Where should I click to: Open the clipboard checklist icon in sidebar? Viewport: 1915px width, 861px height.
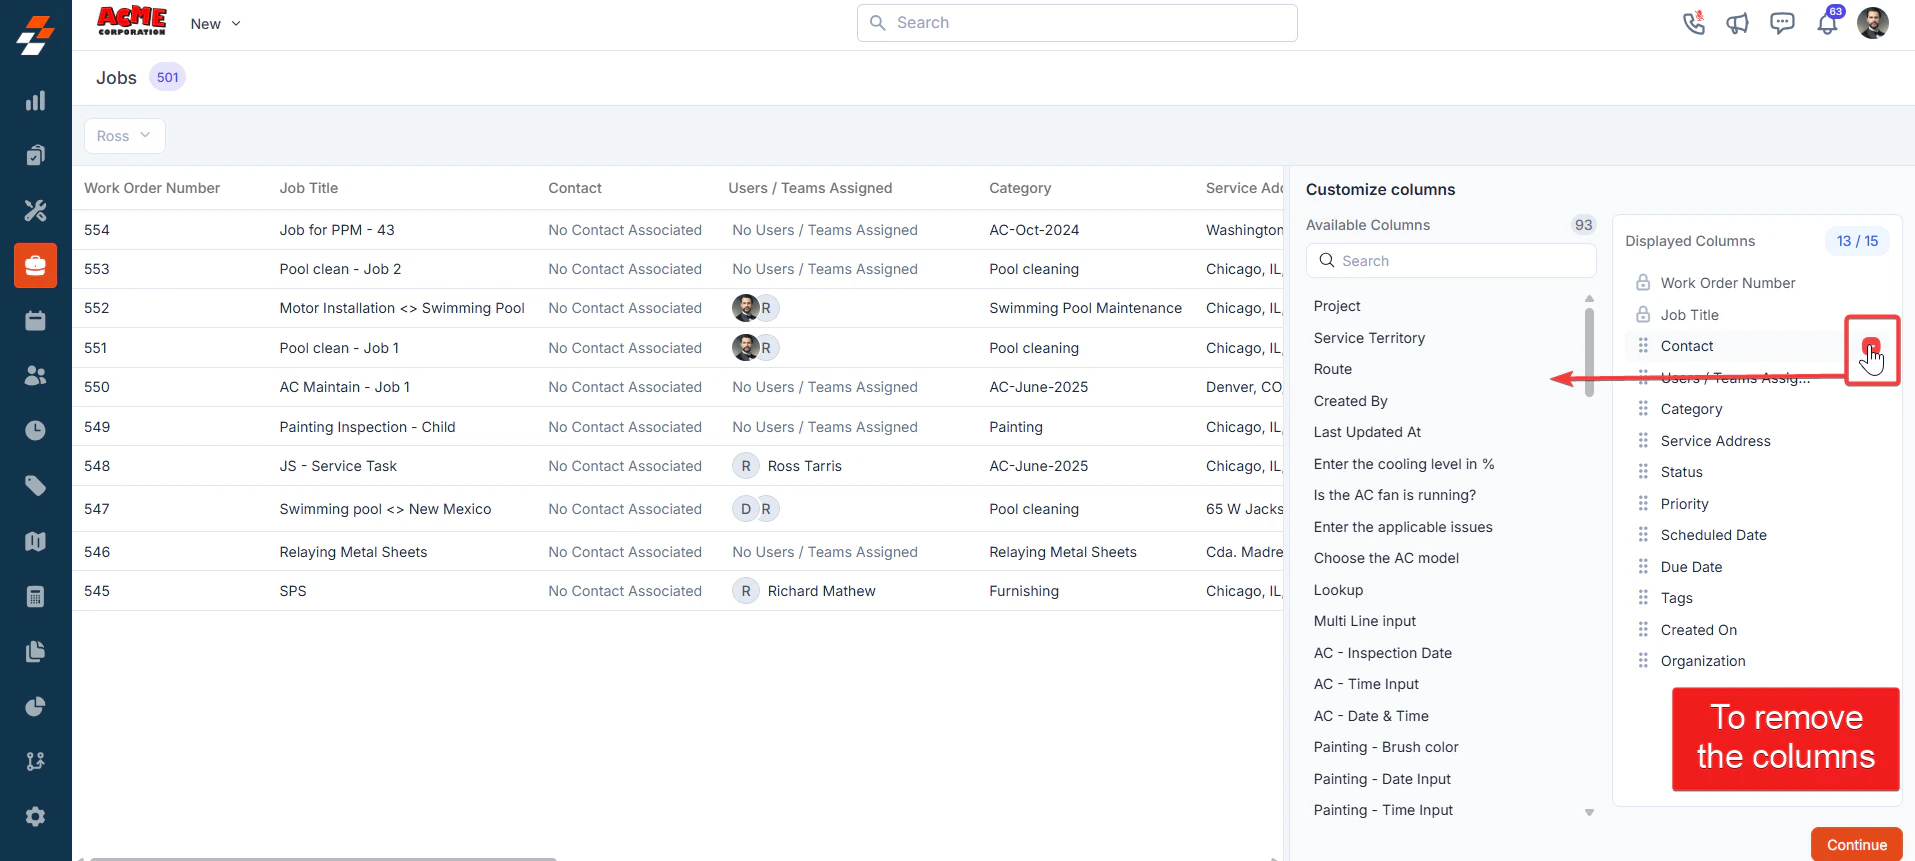35,155
